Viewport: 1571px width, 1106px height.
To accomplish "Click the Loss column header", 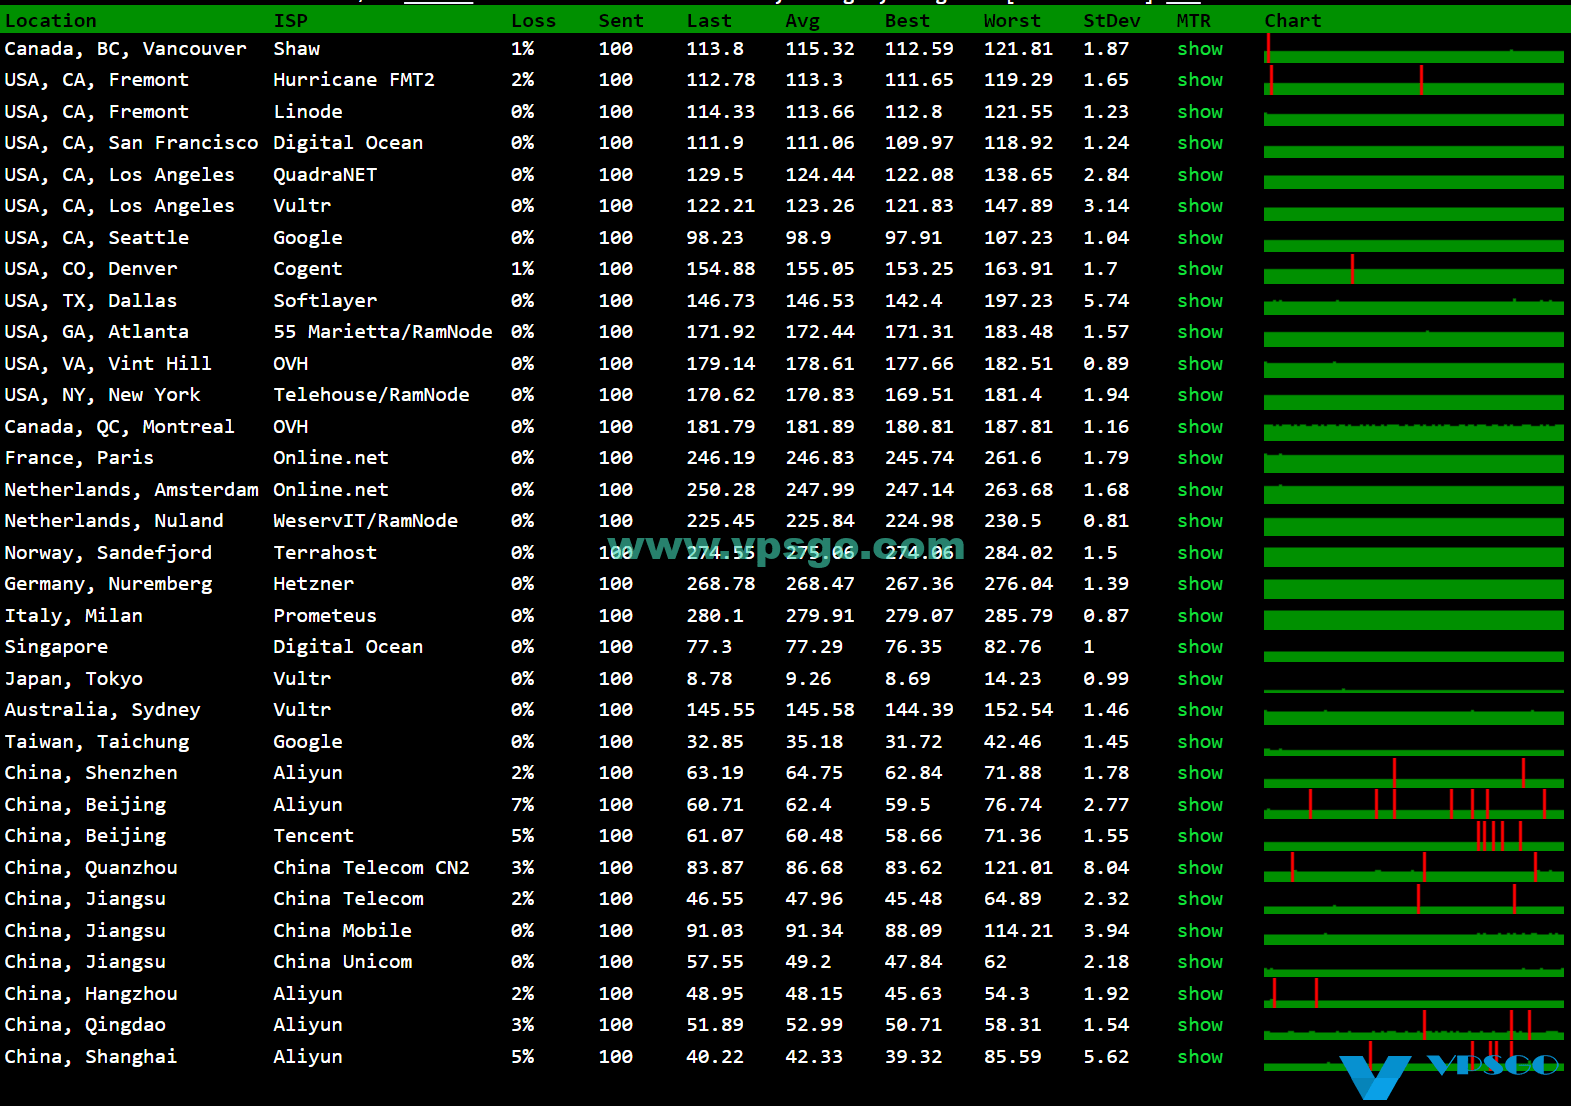I will [533, 21].
